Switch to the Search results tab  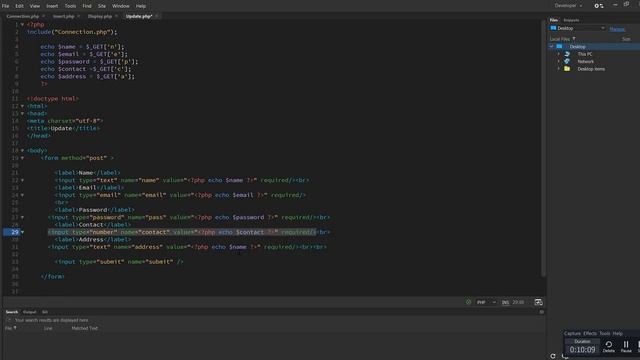coord(12,312)
